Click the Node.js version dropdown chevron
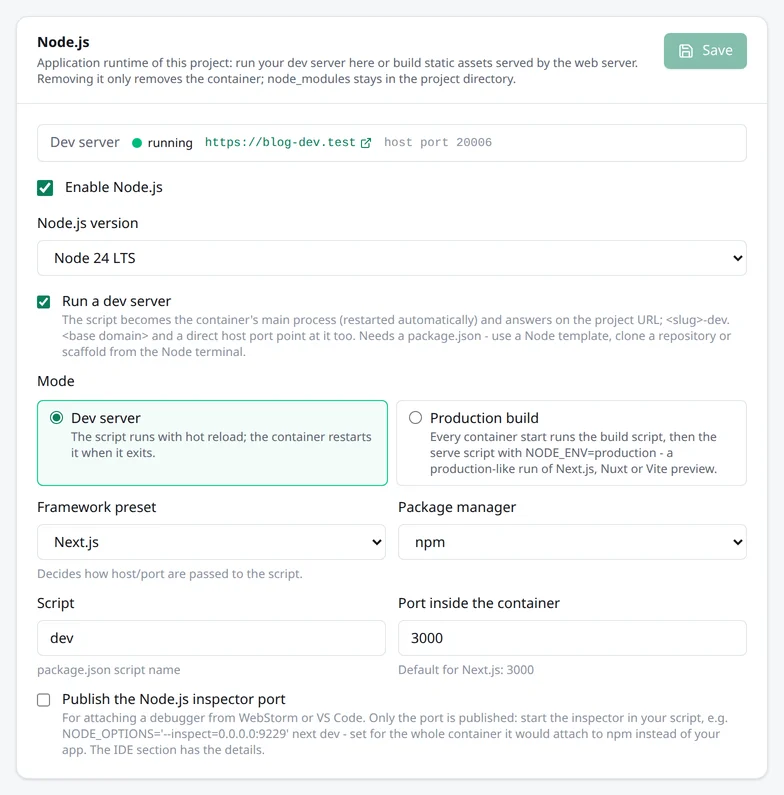The image size is (784, 795). point(737,258)
